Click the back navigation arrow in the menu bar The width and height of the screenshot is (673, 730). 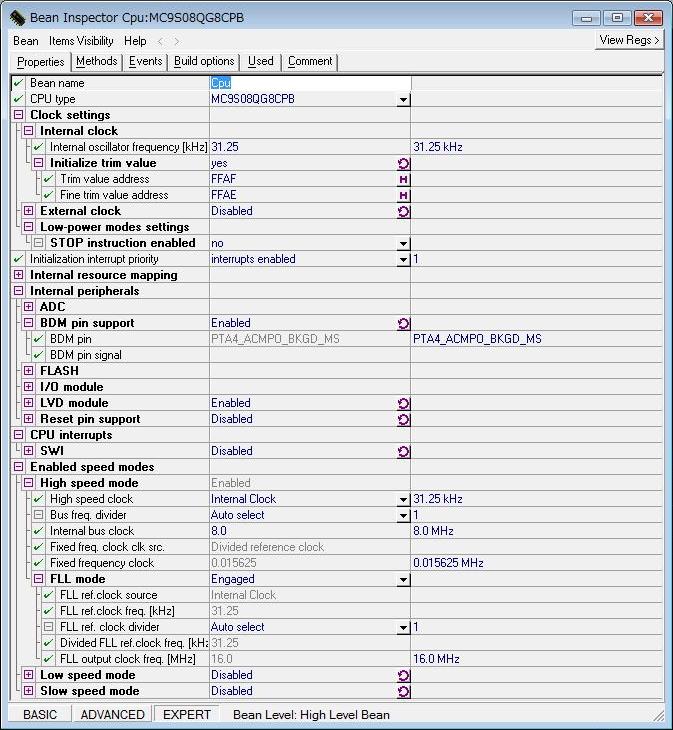point(160,41)
